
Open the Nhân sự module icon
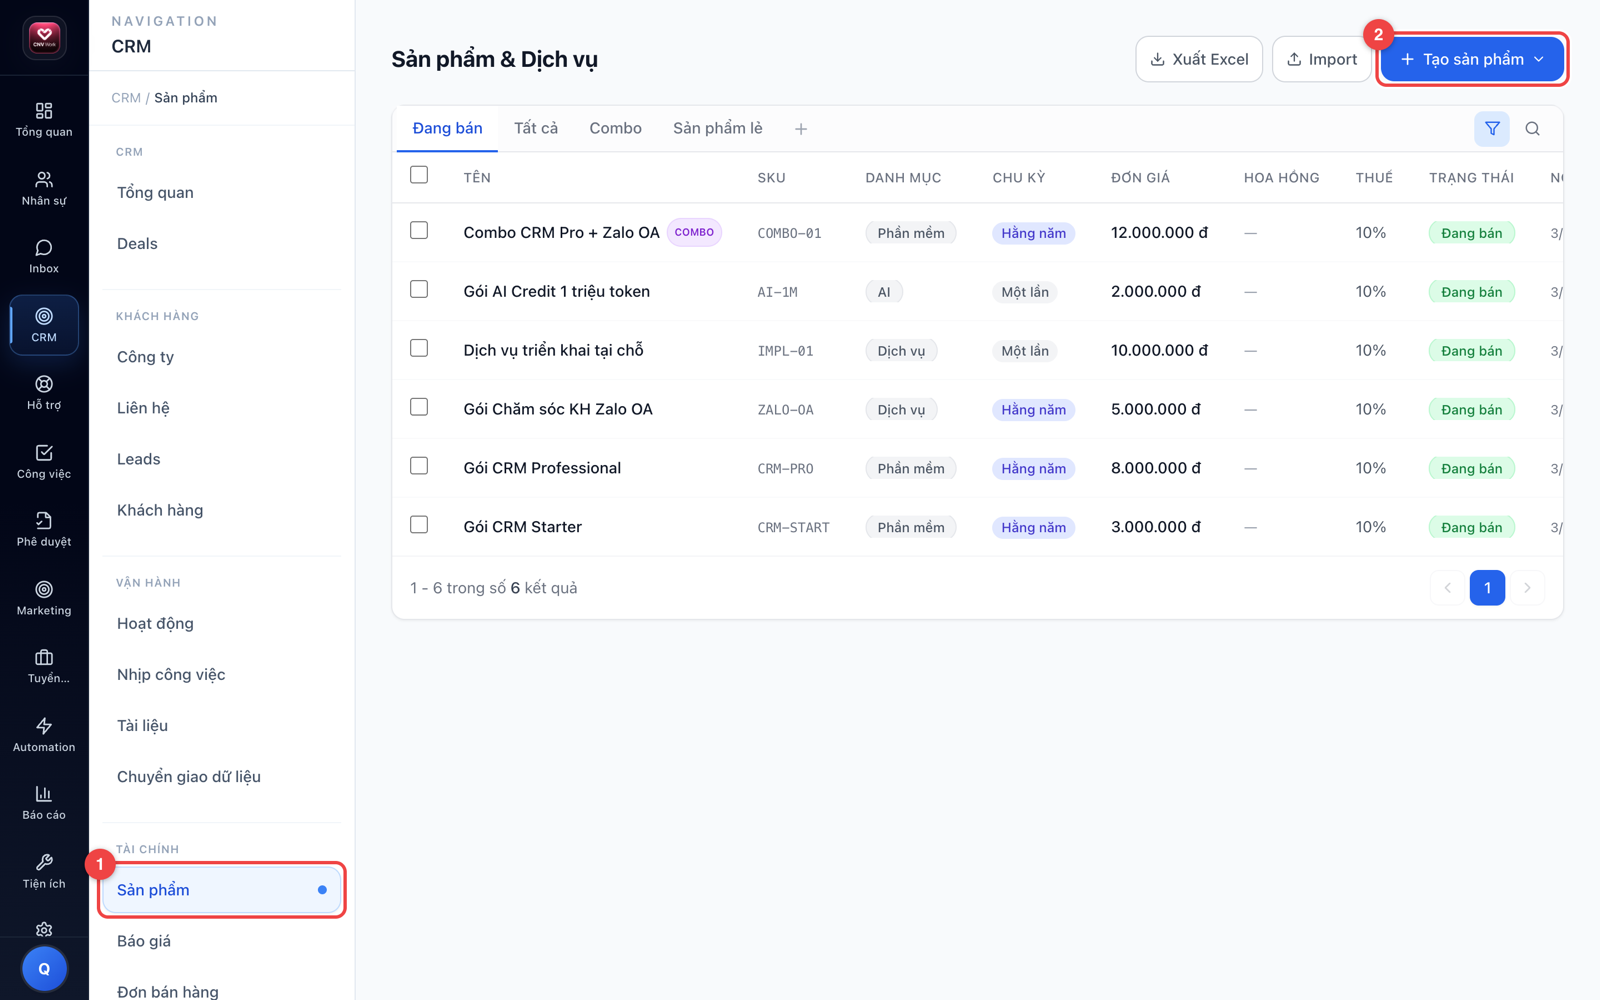pyautogui.click(x=44, y=188)
